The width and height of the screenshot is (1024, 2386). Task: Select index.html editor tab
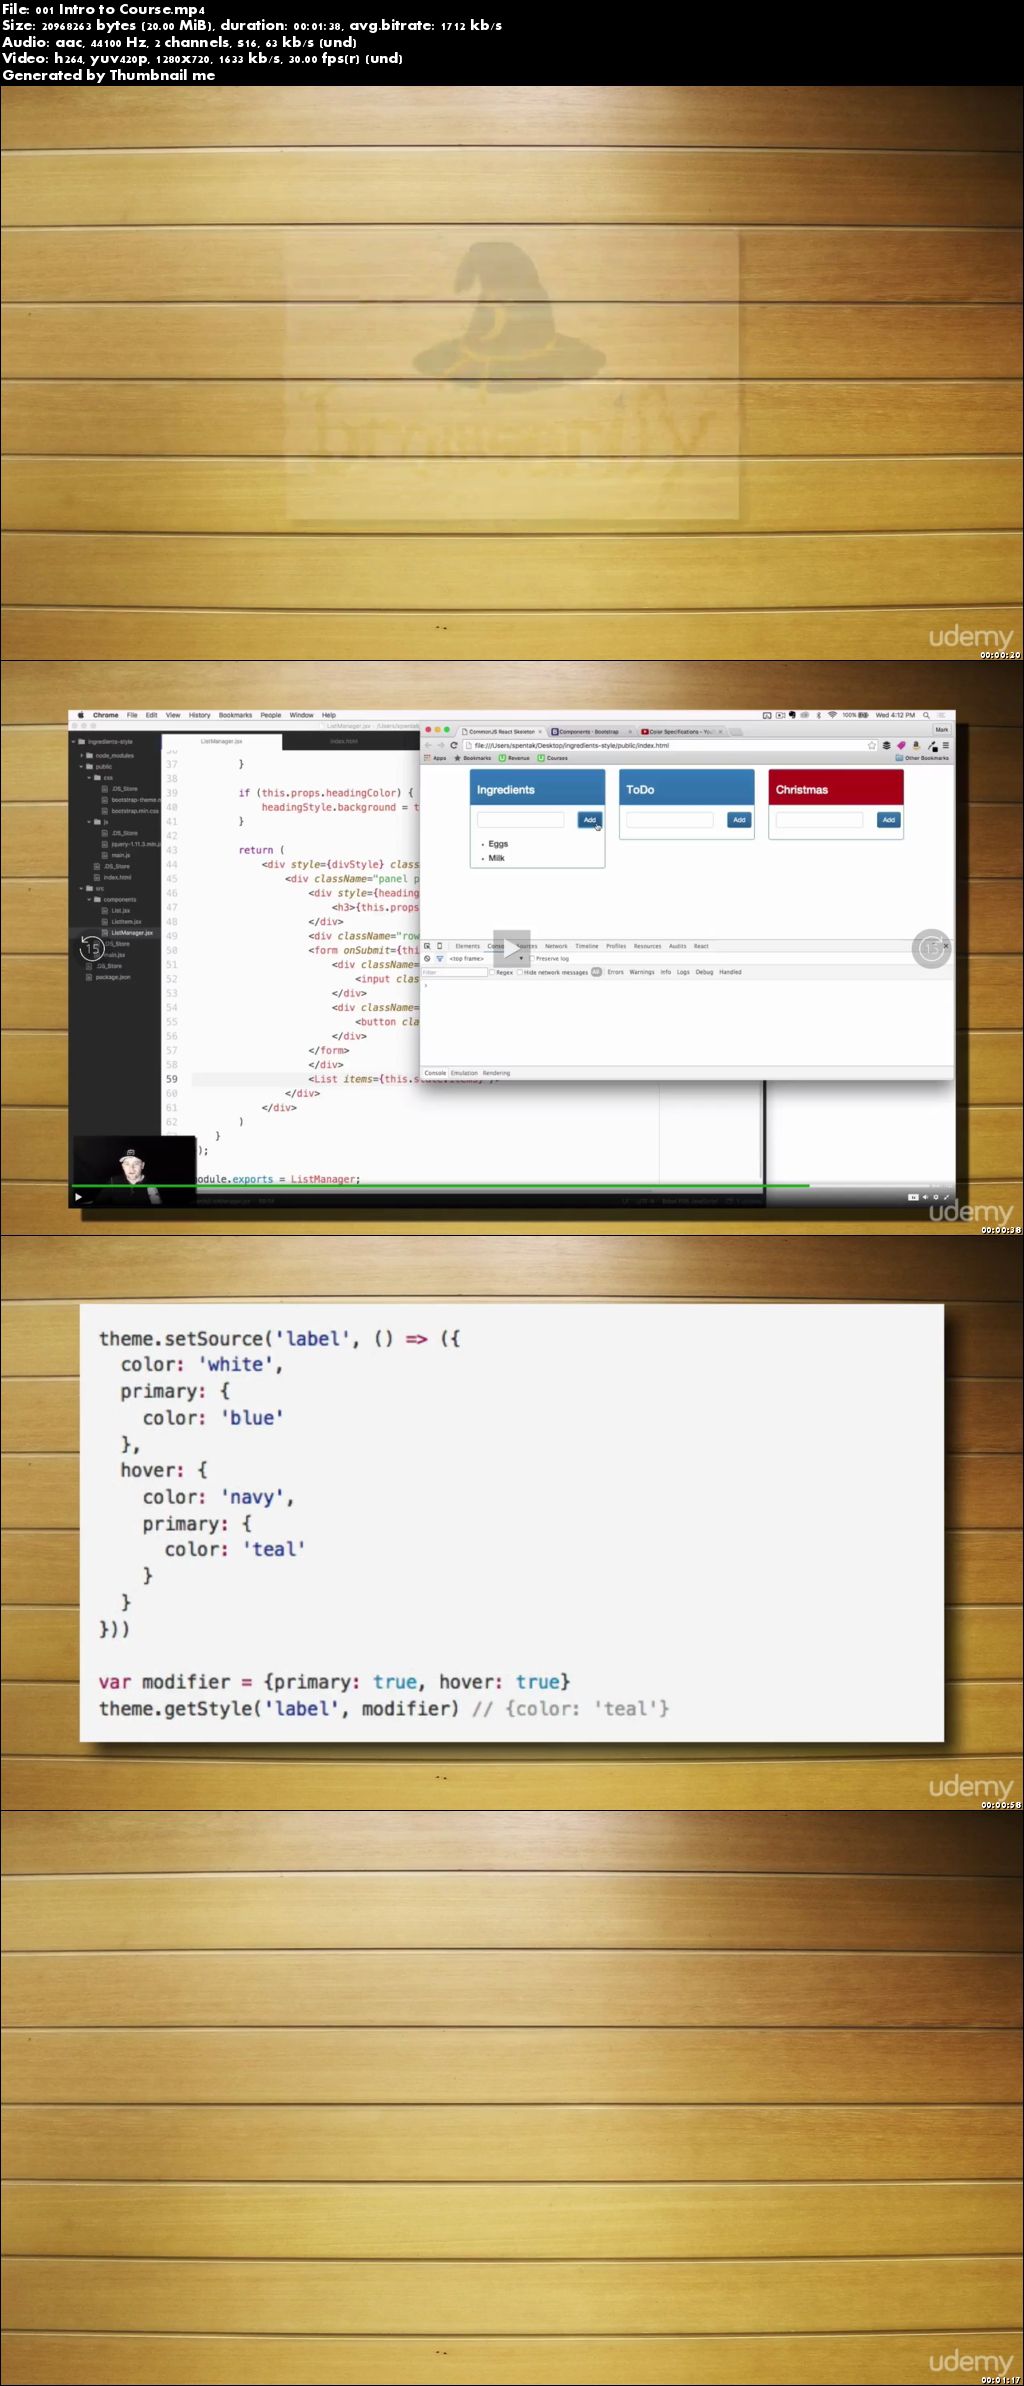coord(343,741)
